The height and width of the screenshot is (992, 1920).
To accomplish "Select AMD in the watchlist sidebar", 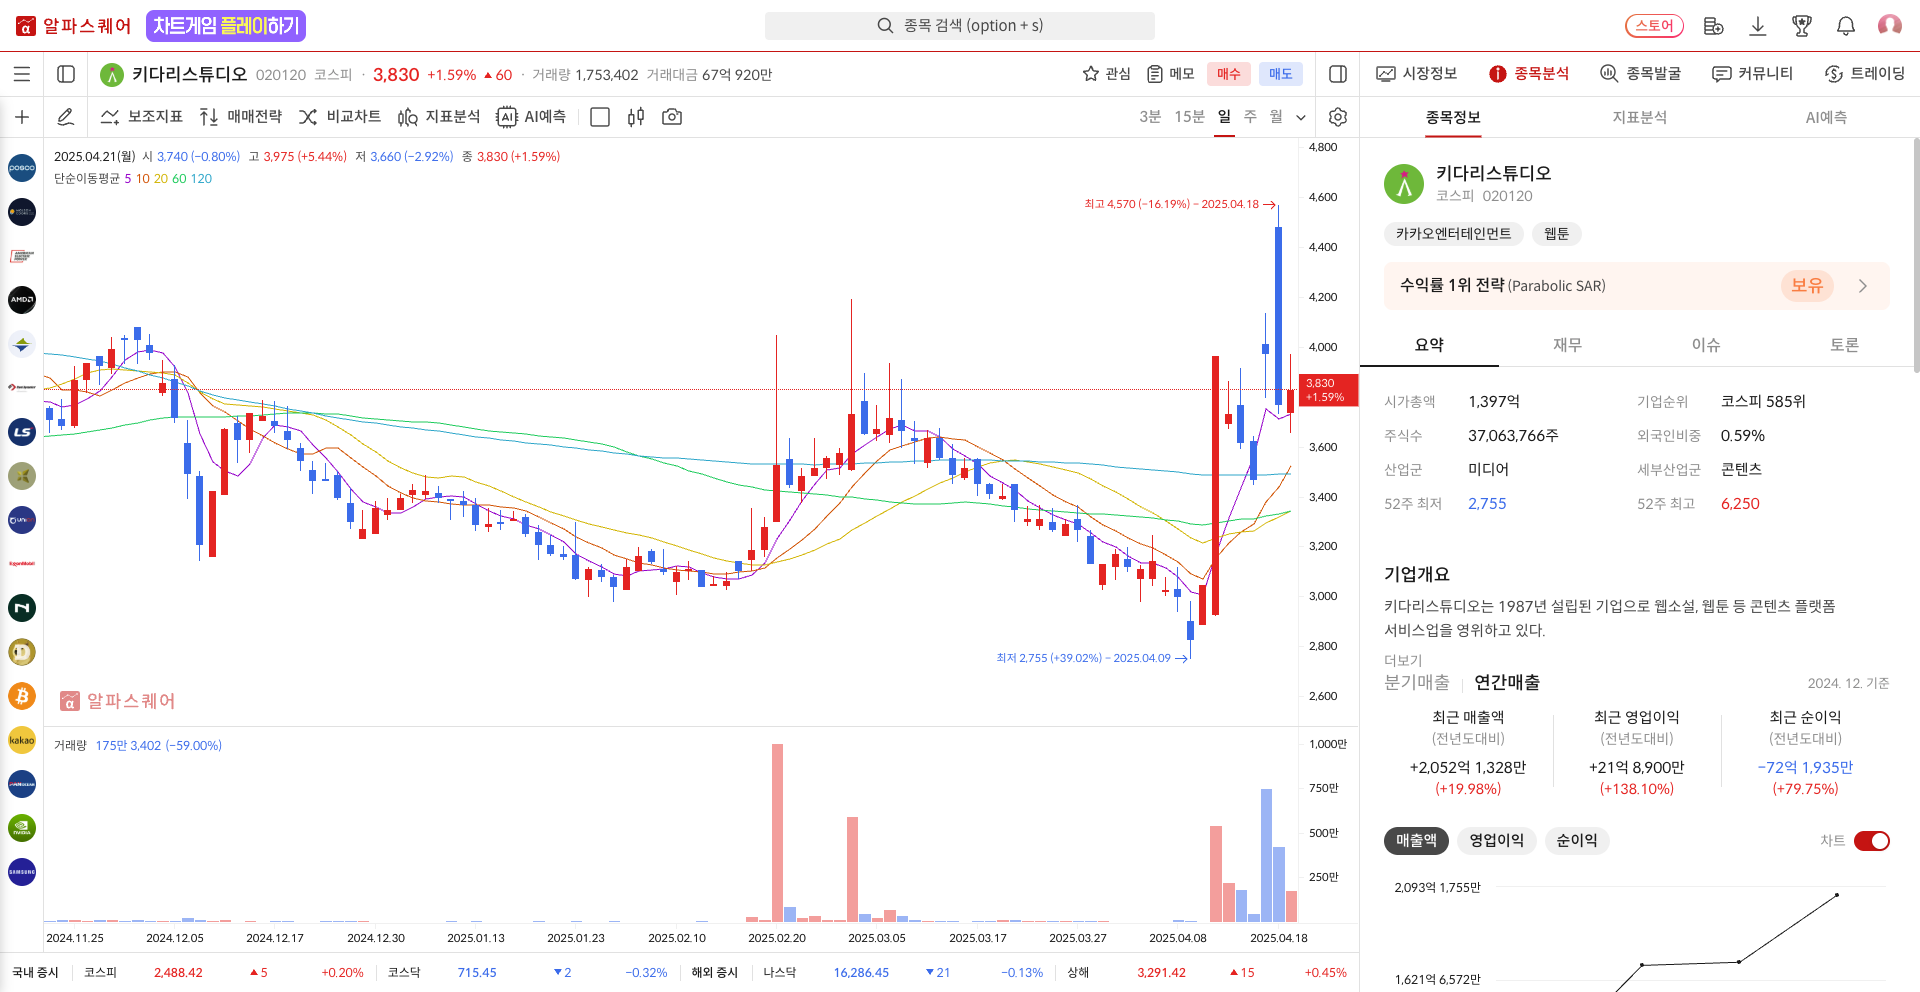I will 22,300.
